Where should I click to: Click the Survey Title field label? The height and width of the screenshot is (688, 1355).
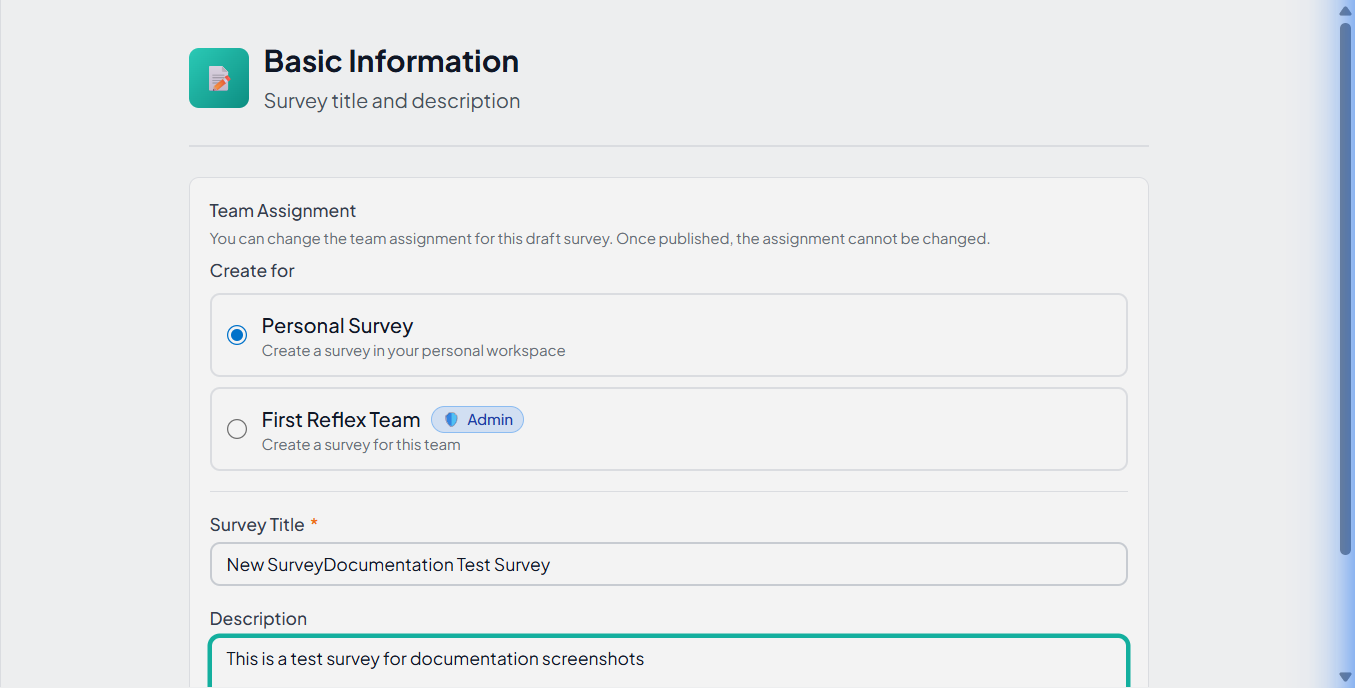(x=257, y=525)
